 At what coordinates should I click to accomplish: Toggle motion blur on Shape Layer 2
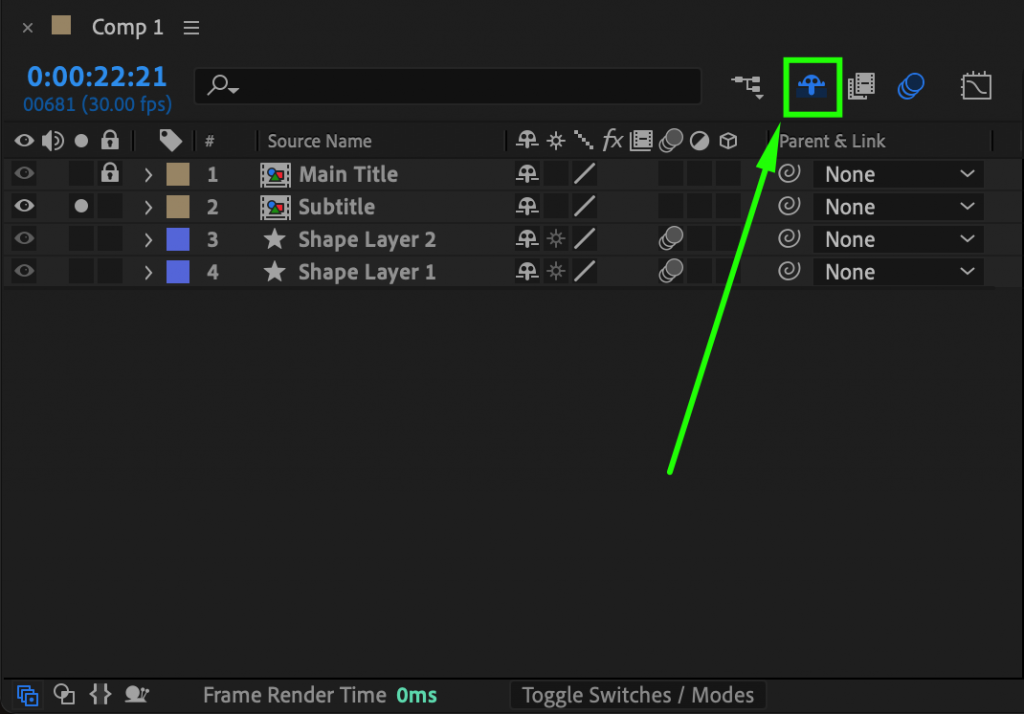tap(670, 239)
